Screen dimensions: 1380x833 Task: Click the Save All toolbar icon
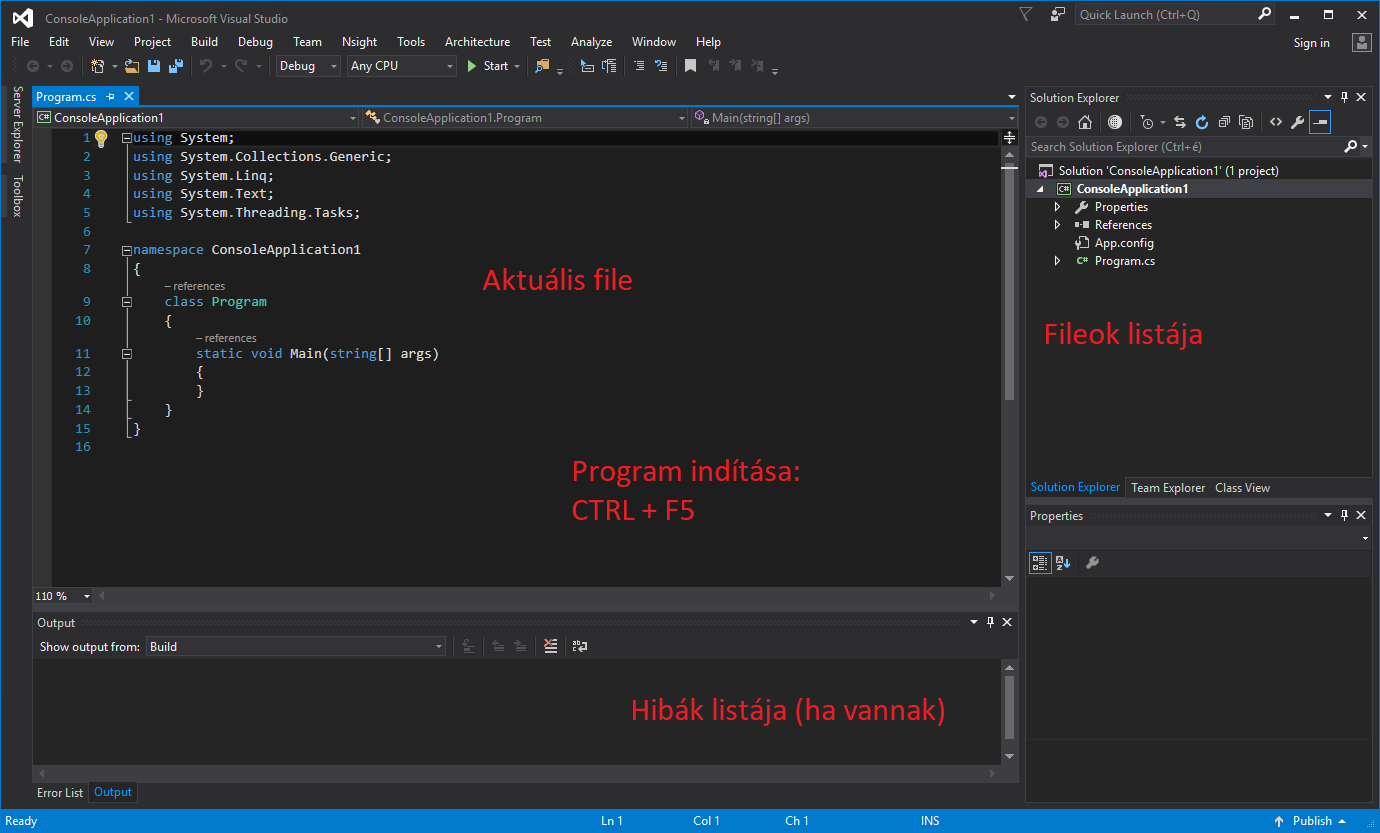click(176, 66)
